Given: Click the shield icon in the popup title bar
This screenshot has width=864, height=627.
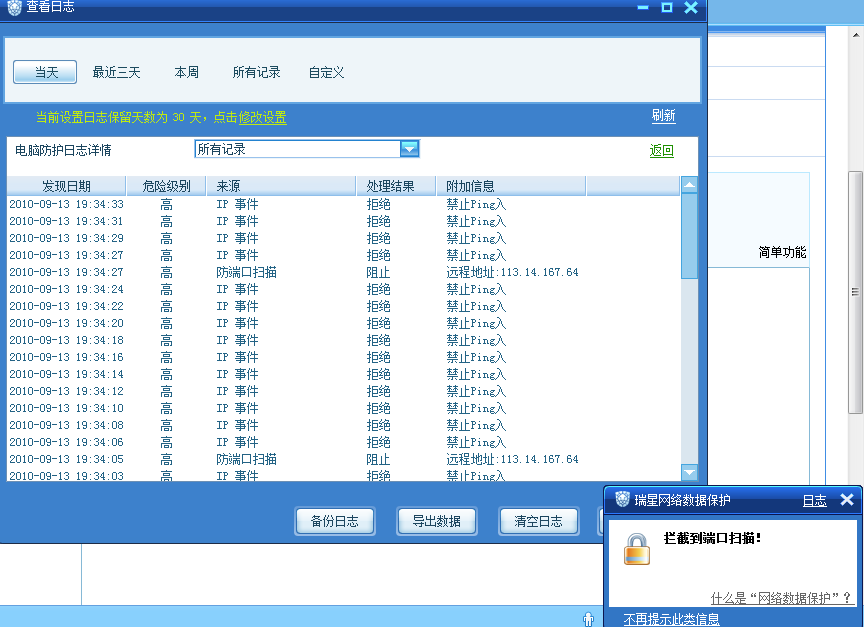Looking at the screenshot, I should coord(622,500).
